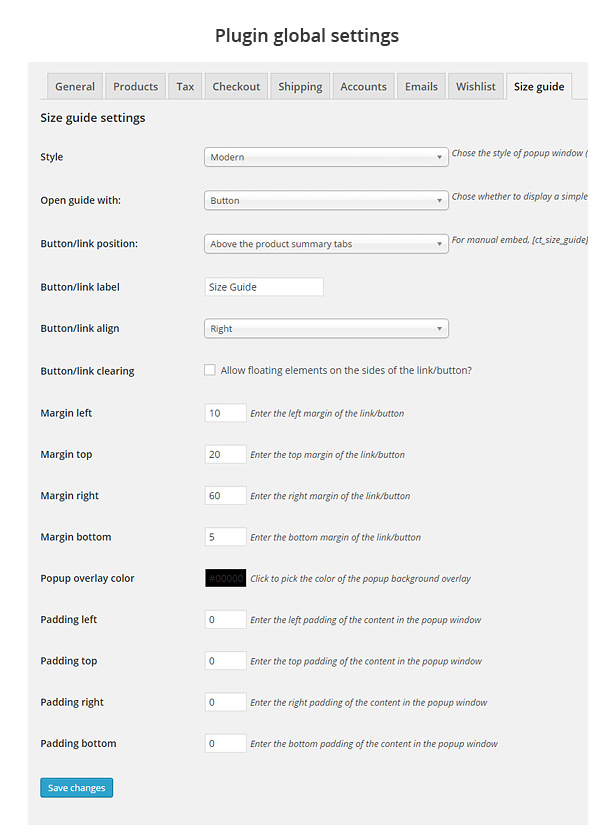Viewport: 616px width, 838px height.
Task: Open the Products tab
Action: click(x=136, y=87)
